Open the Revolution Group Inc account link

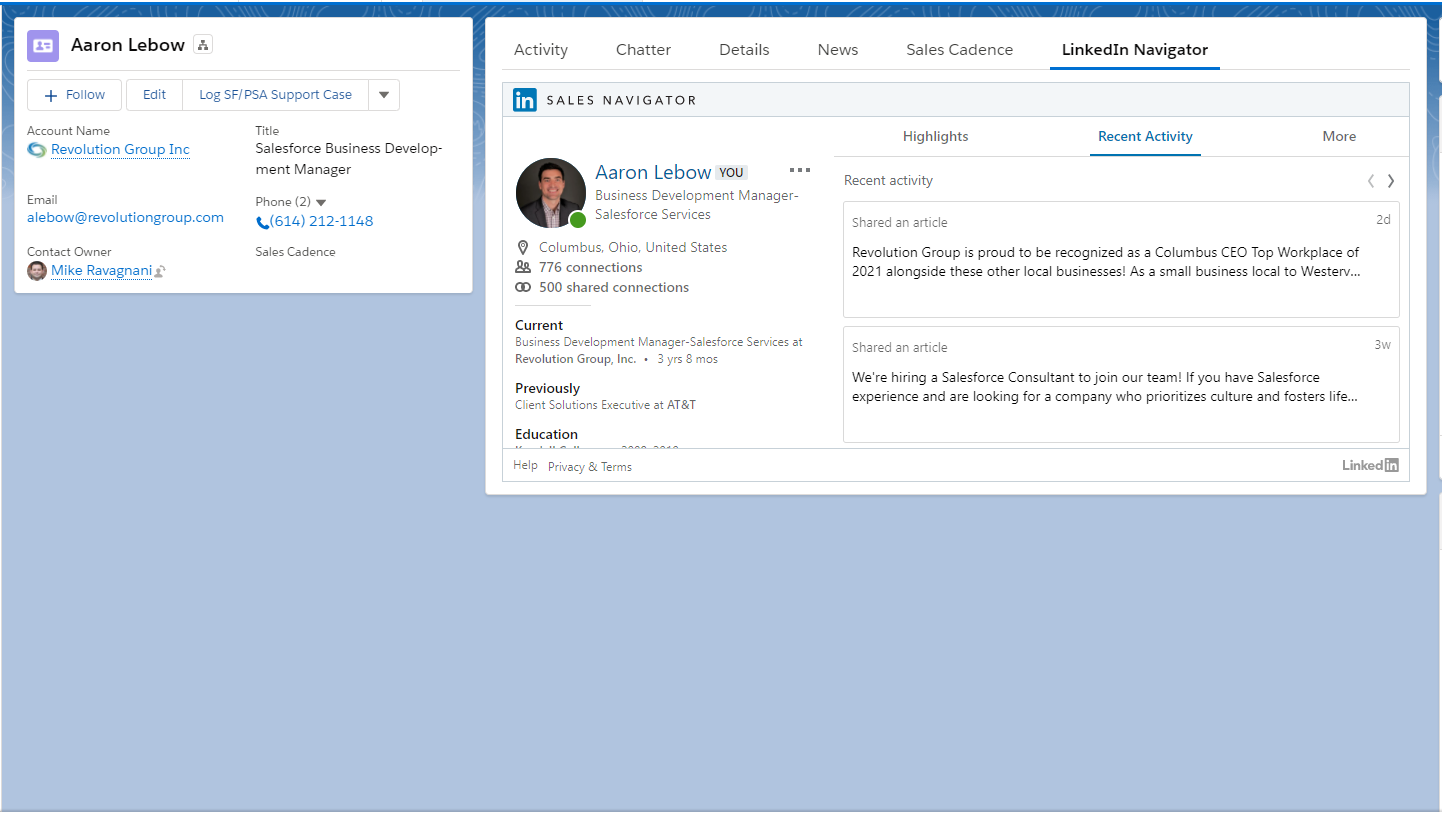click(x=120, y=150)
